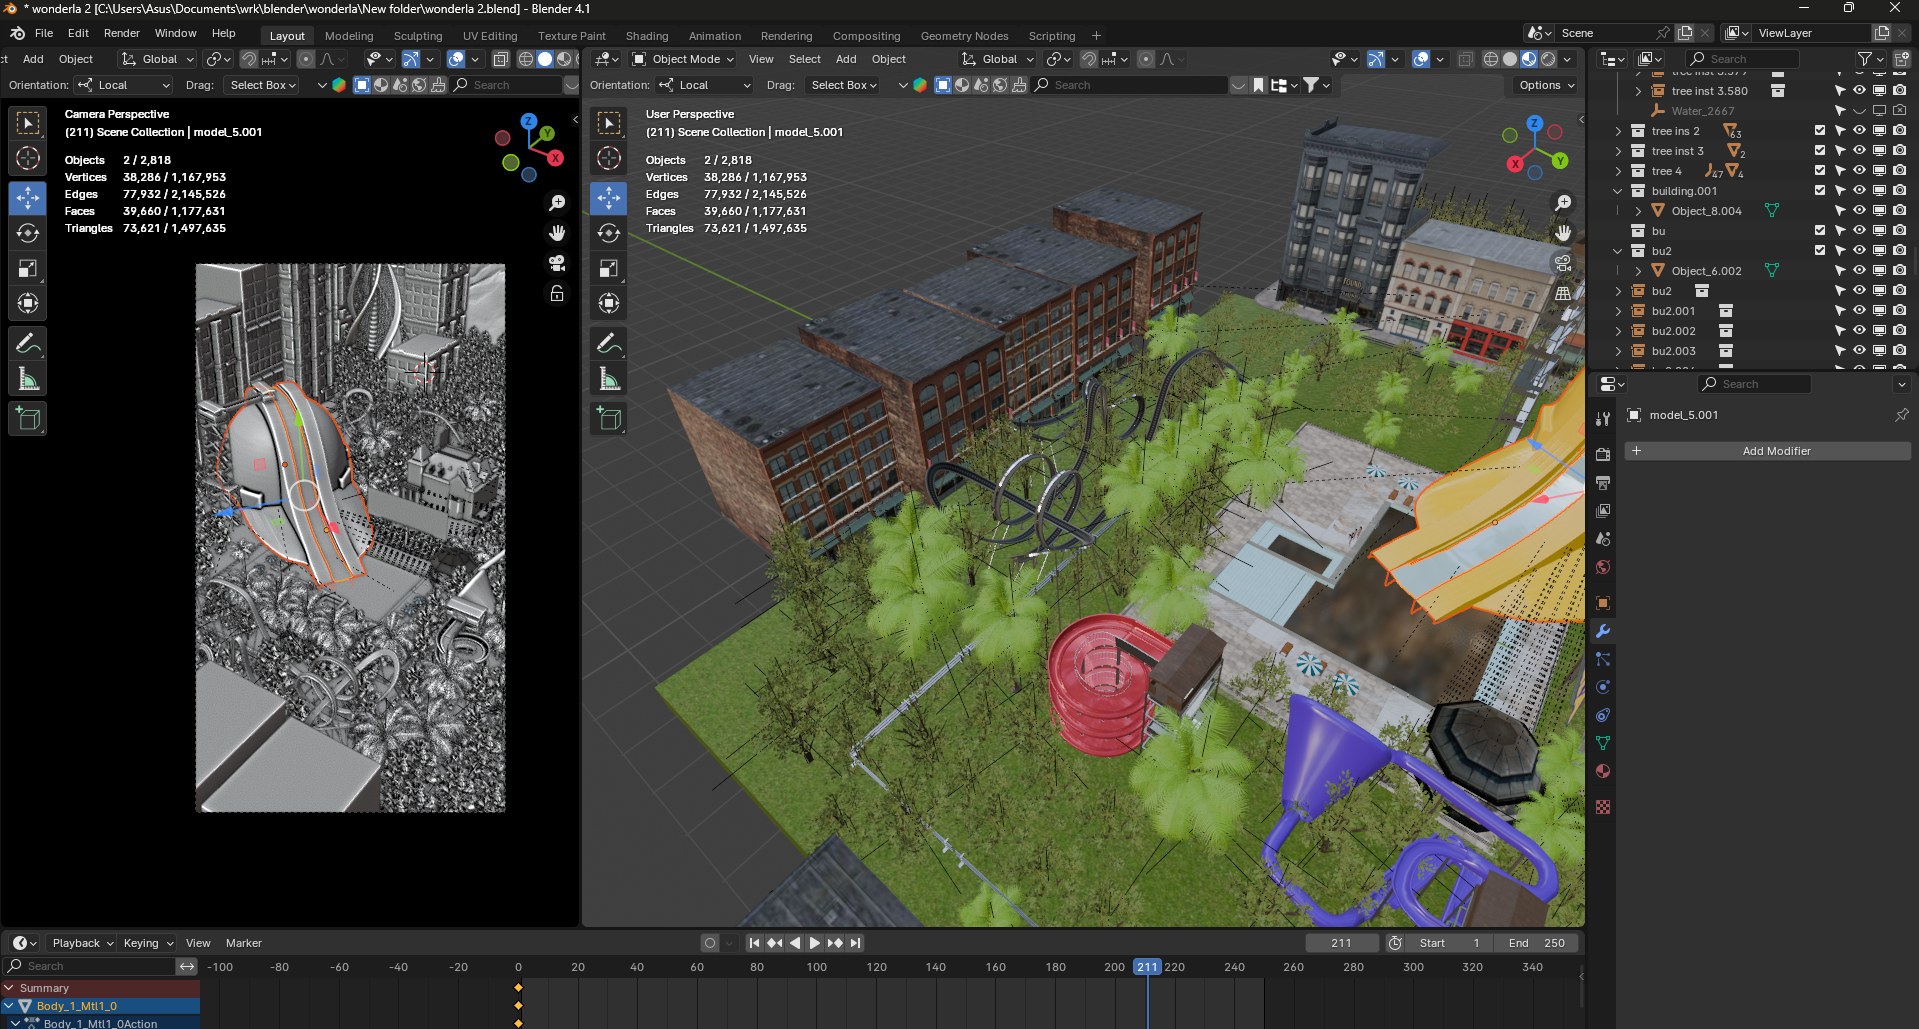Viewport: 1919px width, 1029px height.
Task: Pin the model_5.001 properties context
Action: tap(1901, 415)
